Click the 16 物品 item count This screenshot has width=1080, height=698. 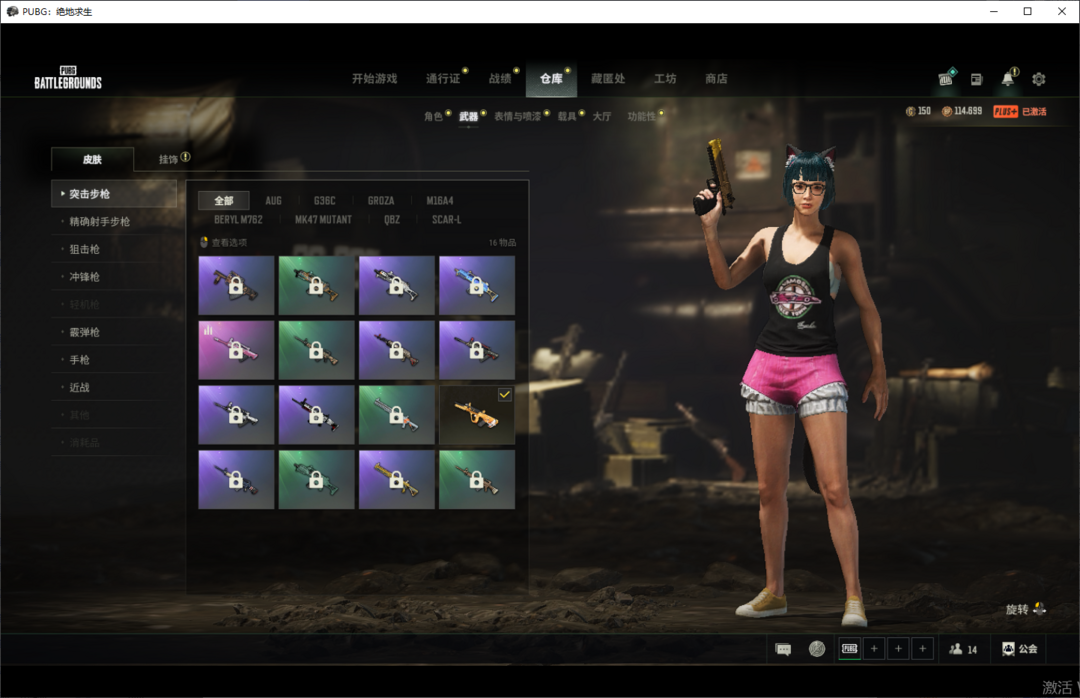tap(502, 243)
